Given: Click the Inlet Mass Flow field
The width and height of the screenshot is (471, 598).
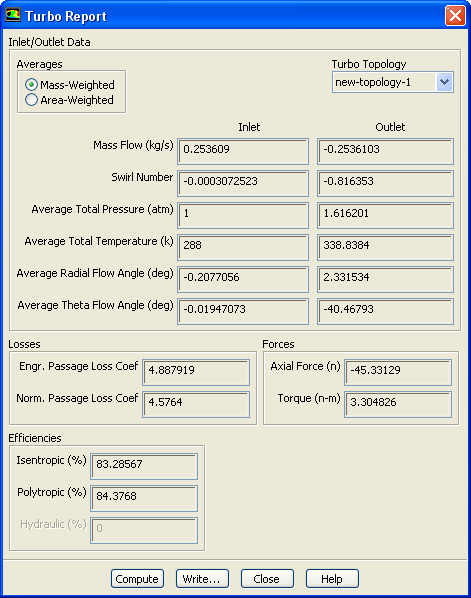Looking at the screenshot, I should coord(243,151).
